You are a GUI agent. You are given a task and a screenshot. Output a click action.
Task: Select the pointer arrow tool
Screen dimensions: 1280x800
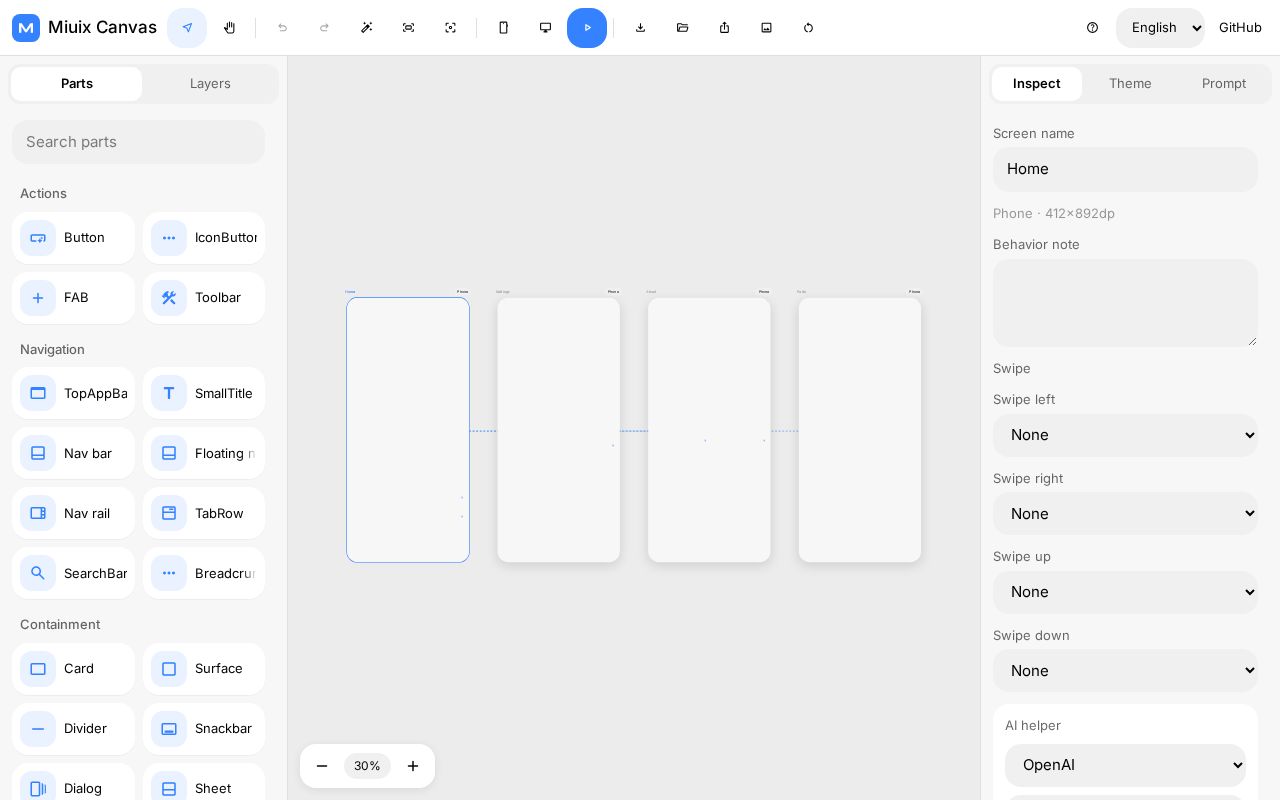[x=187, y=28]
